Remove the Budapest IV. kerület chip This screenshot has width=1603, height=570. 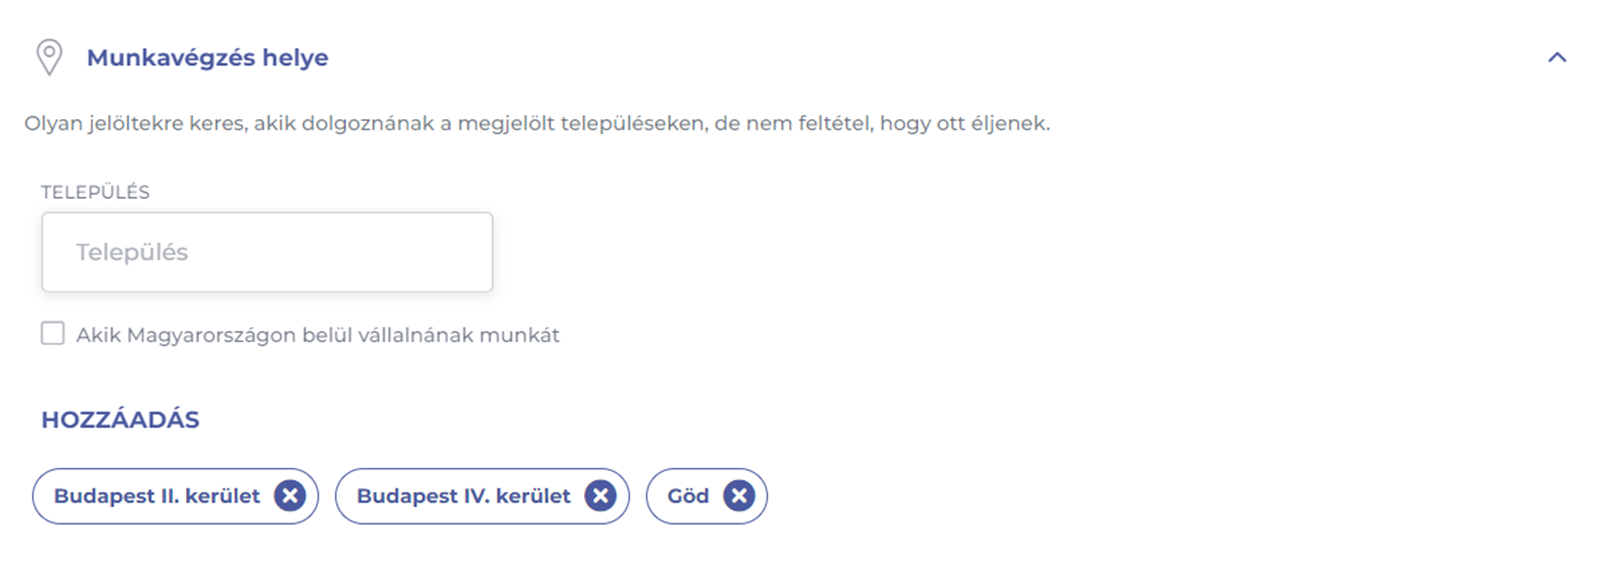coord(600,496)
